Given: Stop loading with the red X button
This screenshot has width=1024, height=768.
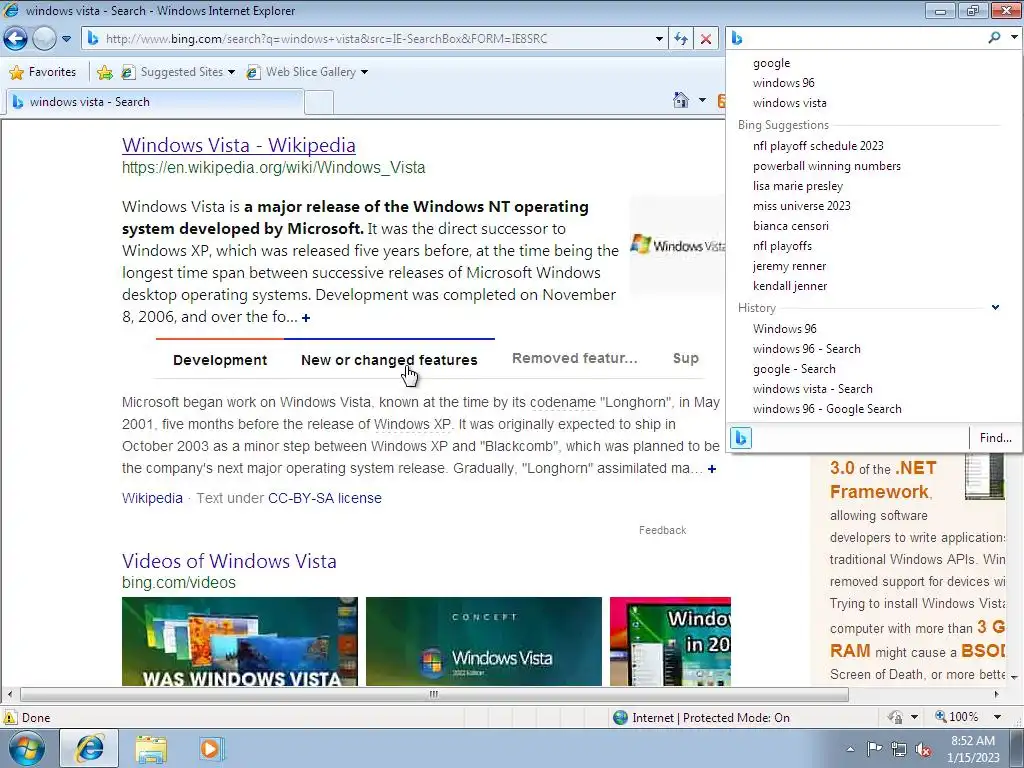Looking at the screenshot, I should [x=706, y=39].
